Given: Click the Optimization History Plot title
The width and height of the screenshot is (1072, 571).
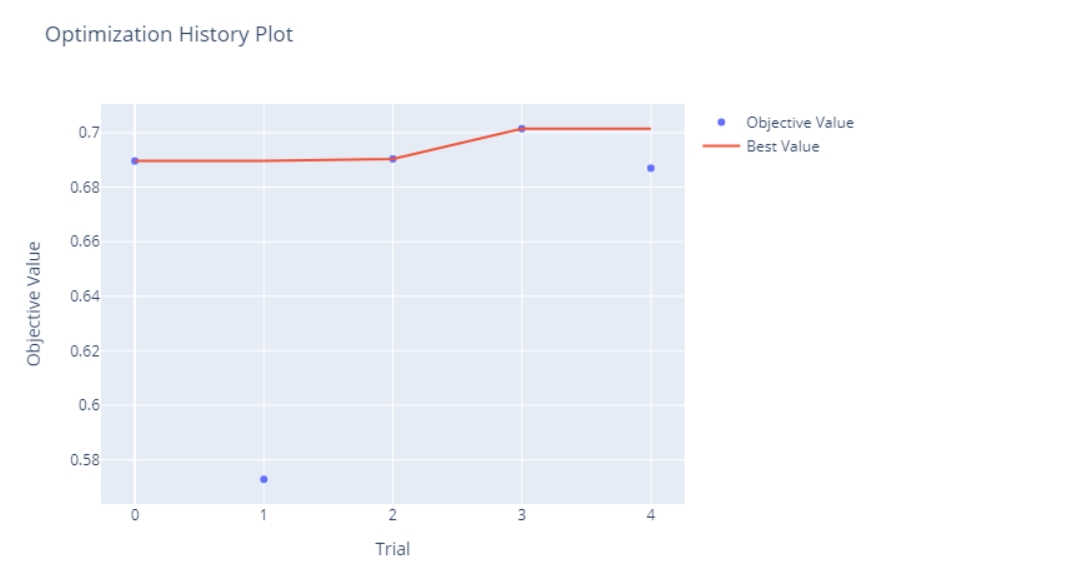Looking at the screenshot, I should click(169, 35).
